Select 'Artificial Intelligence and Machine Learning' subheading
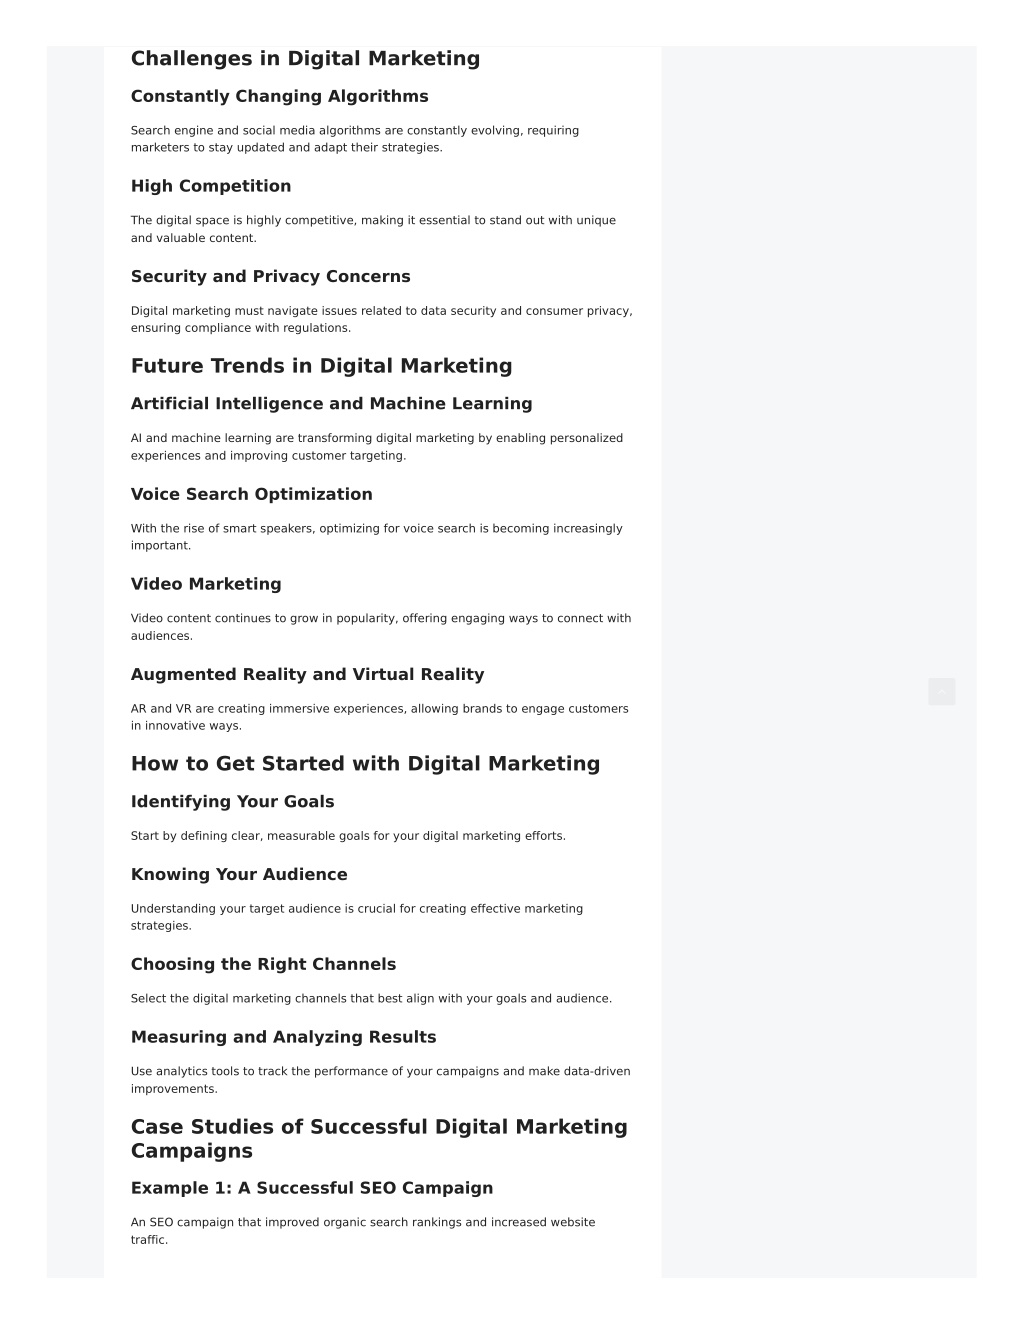This screenshot has height=1325, width=1024. tap(331, 404)
